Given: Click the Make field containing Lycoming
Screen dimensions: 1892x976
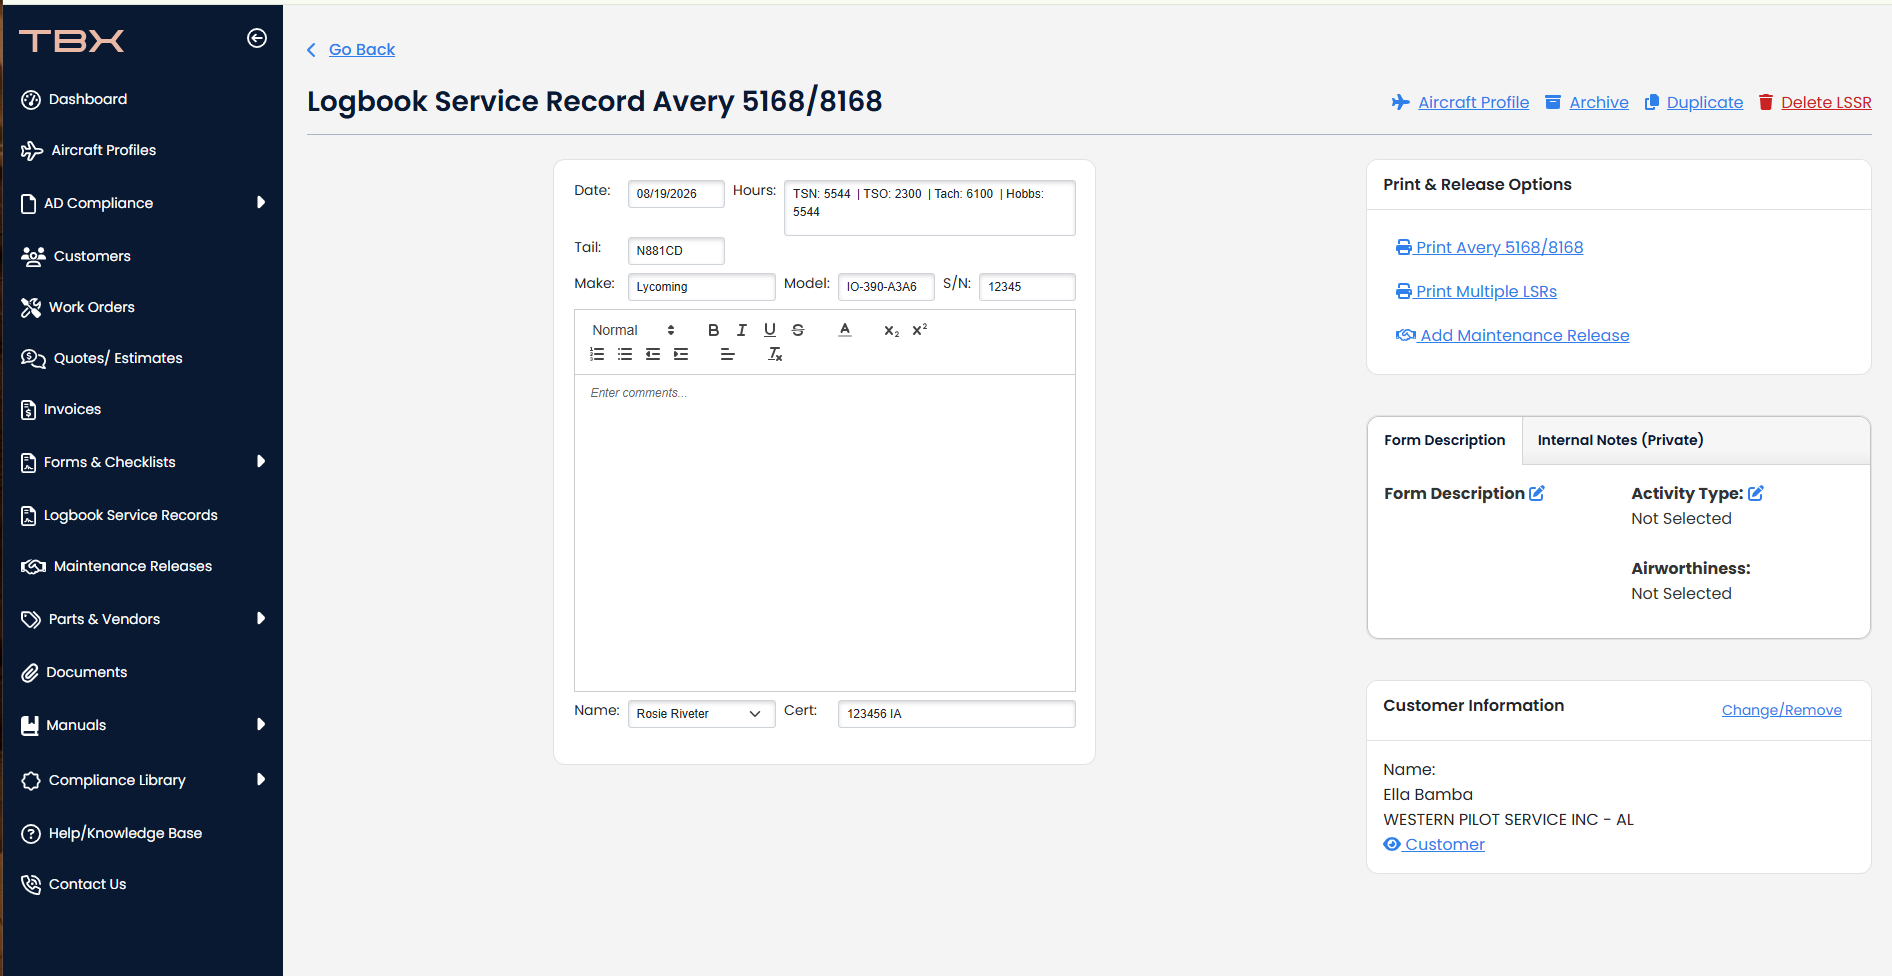Looking at the screenshot, I should (701, 287).
